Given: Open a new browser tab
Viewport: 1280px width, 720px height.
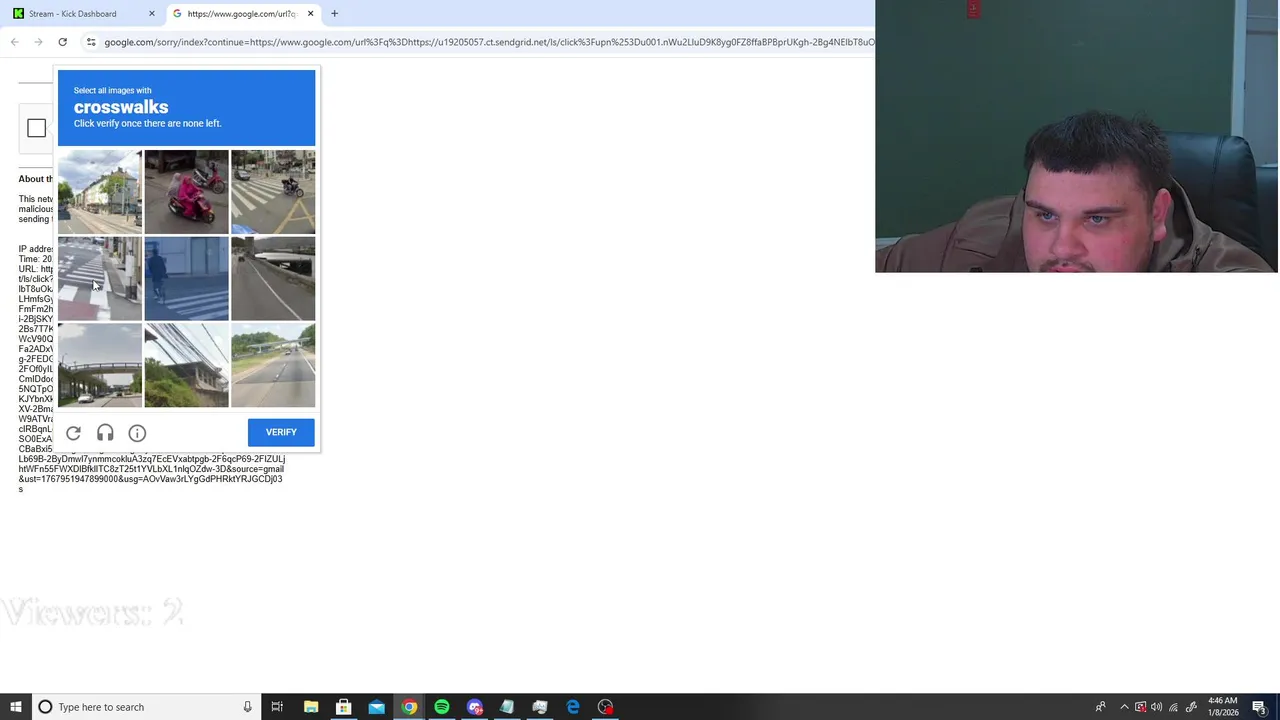Looking at the screenshot, I should (x=334, y=14).
